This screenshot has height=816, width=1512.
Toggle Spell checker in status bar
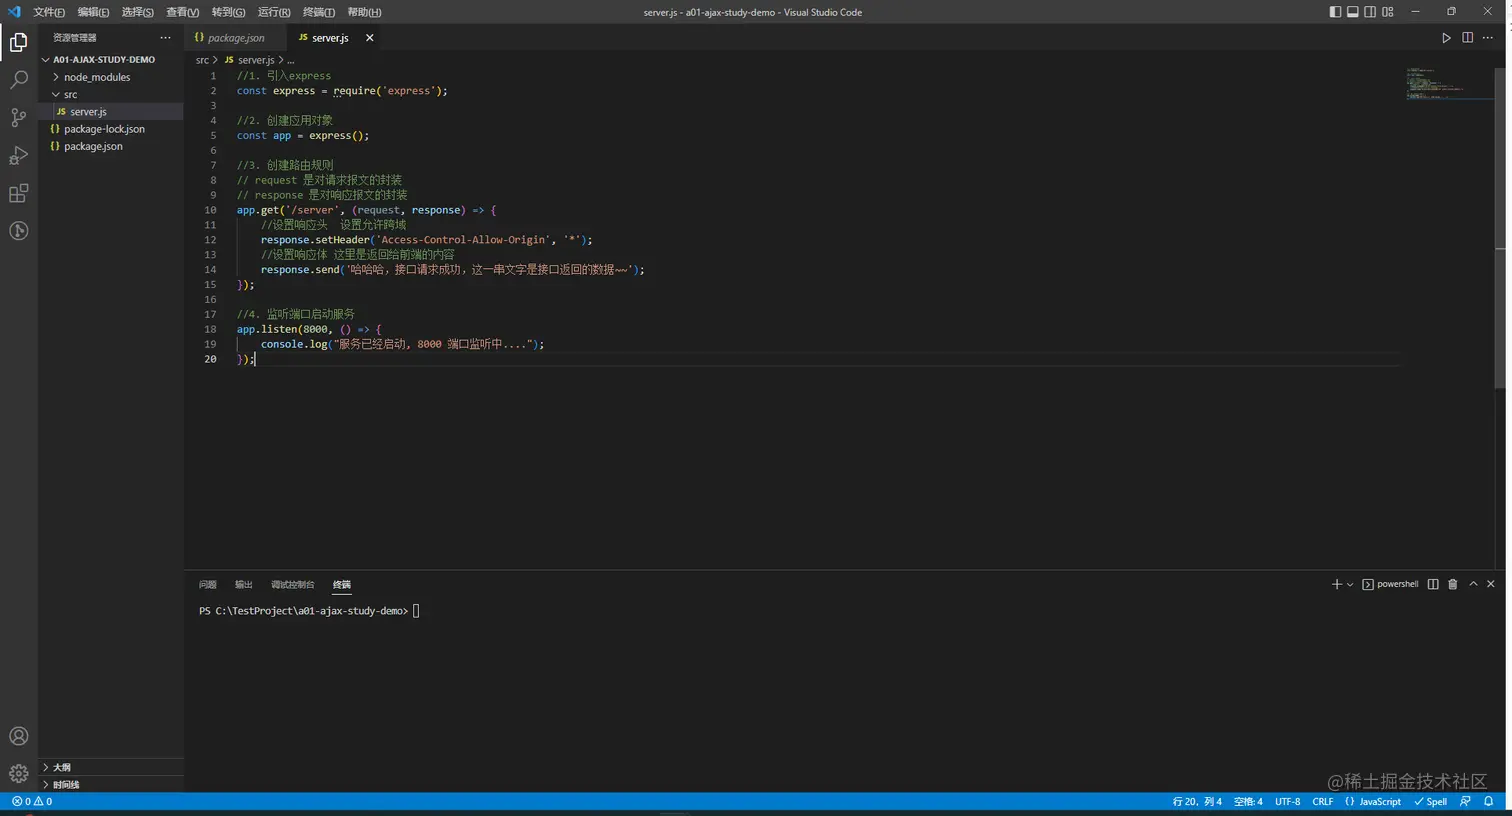(1431, 802)
